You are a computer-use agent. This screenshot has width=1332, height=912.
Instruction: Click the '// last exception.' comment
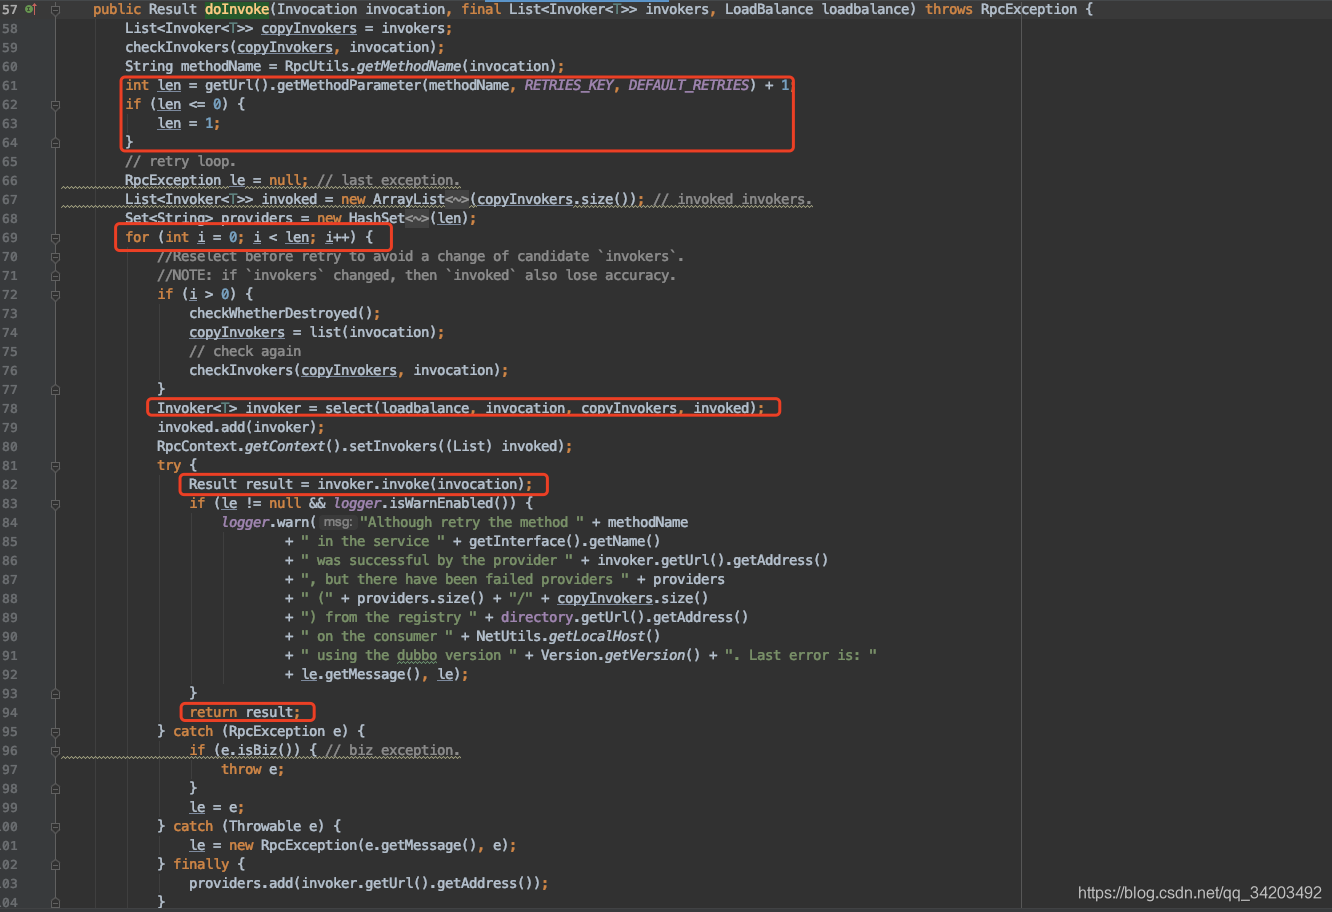(388, 180)
